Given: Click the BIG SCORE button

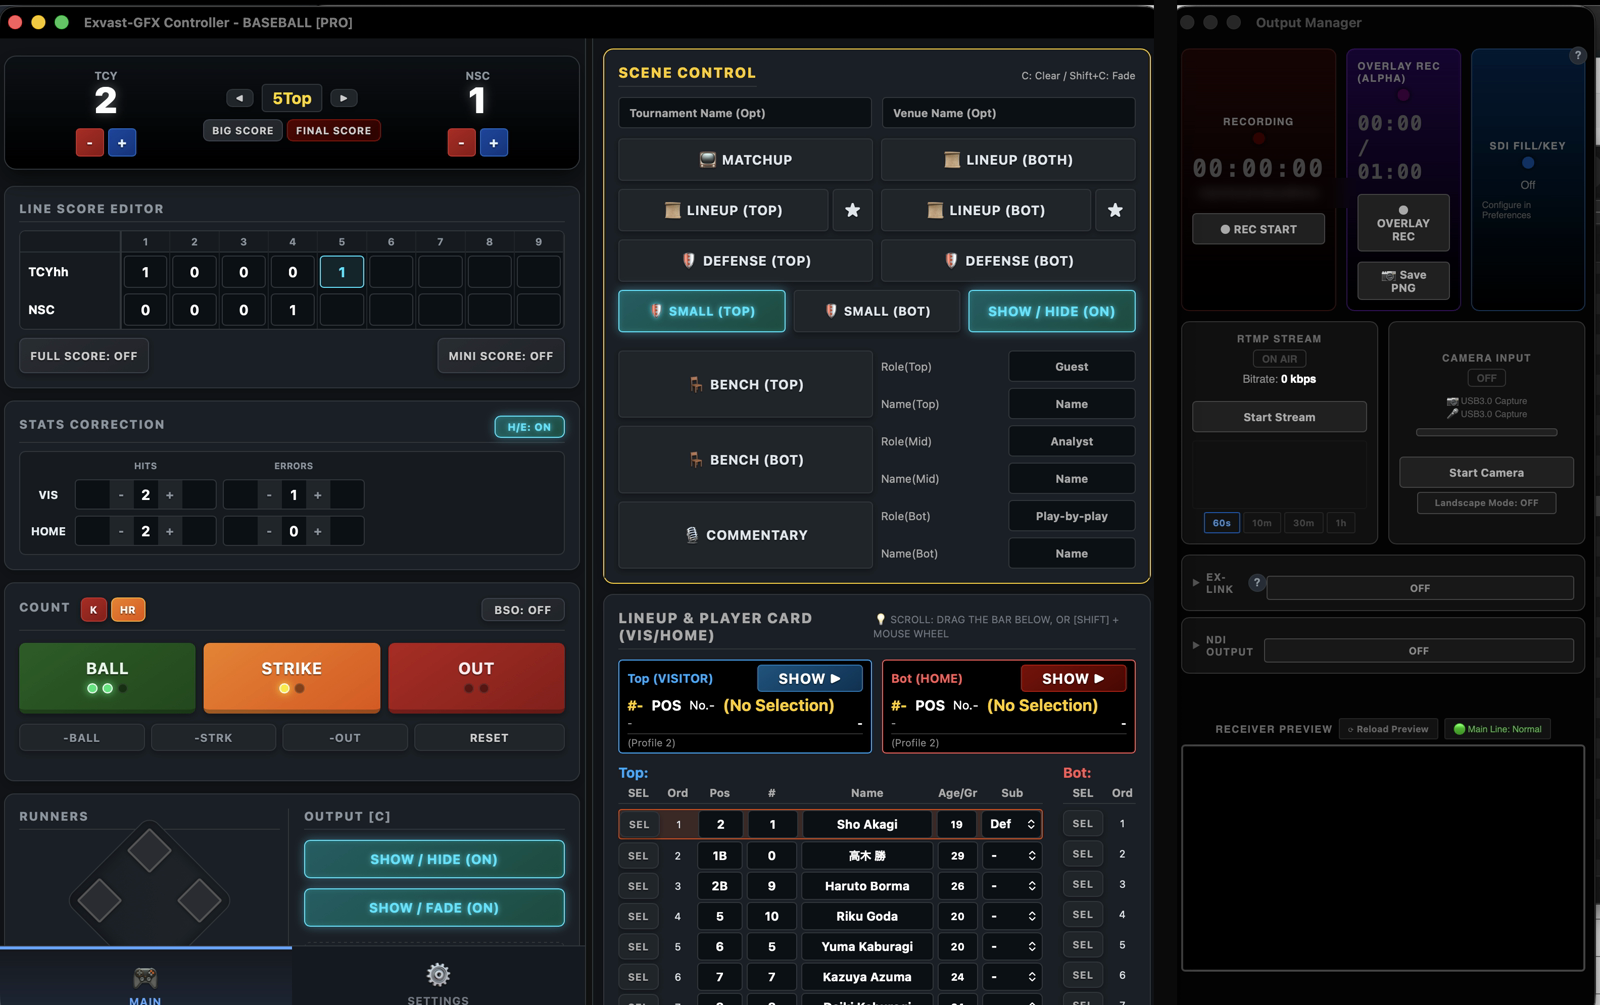Looking at the screenshot, I should tap(242, 131).
